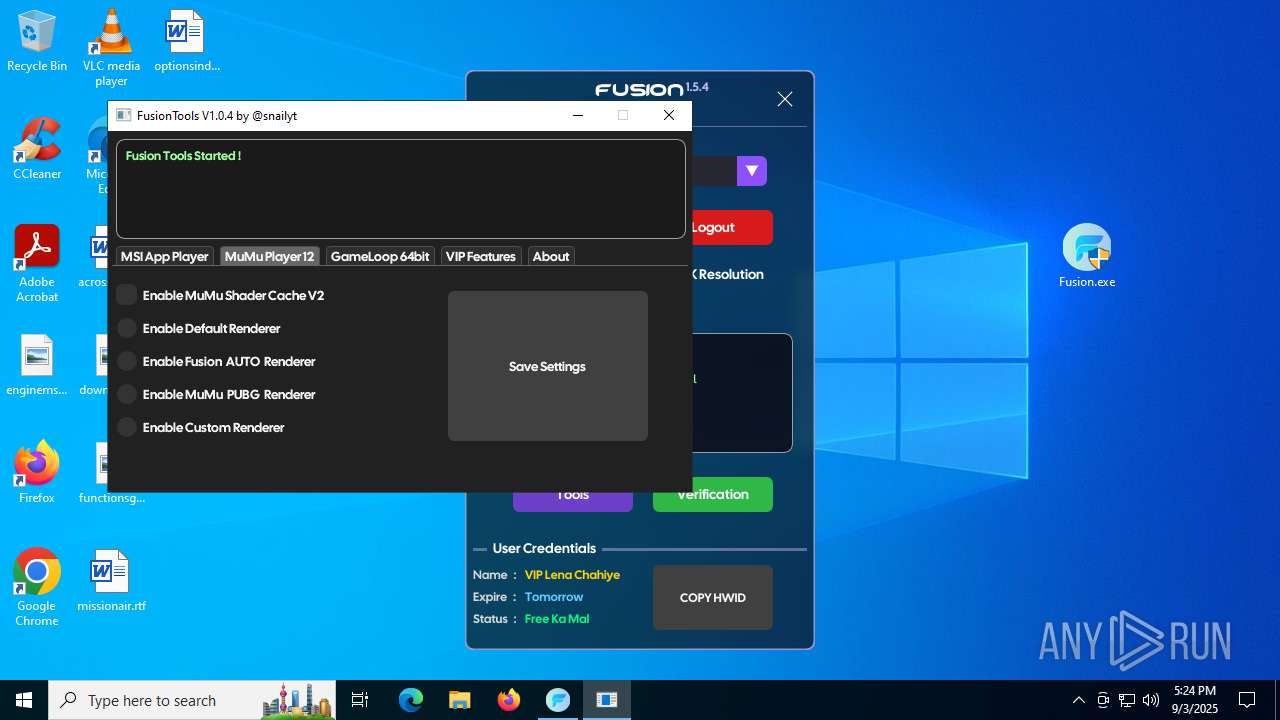Click the Fusion Tools Started log box
The width and height of the screenshot is (1280, 720).
pos(401,189)
